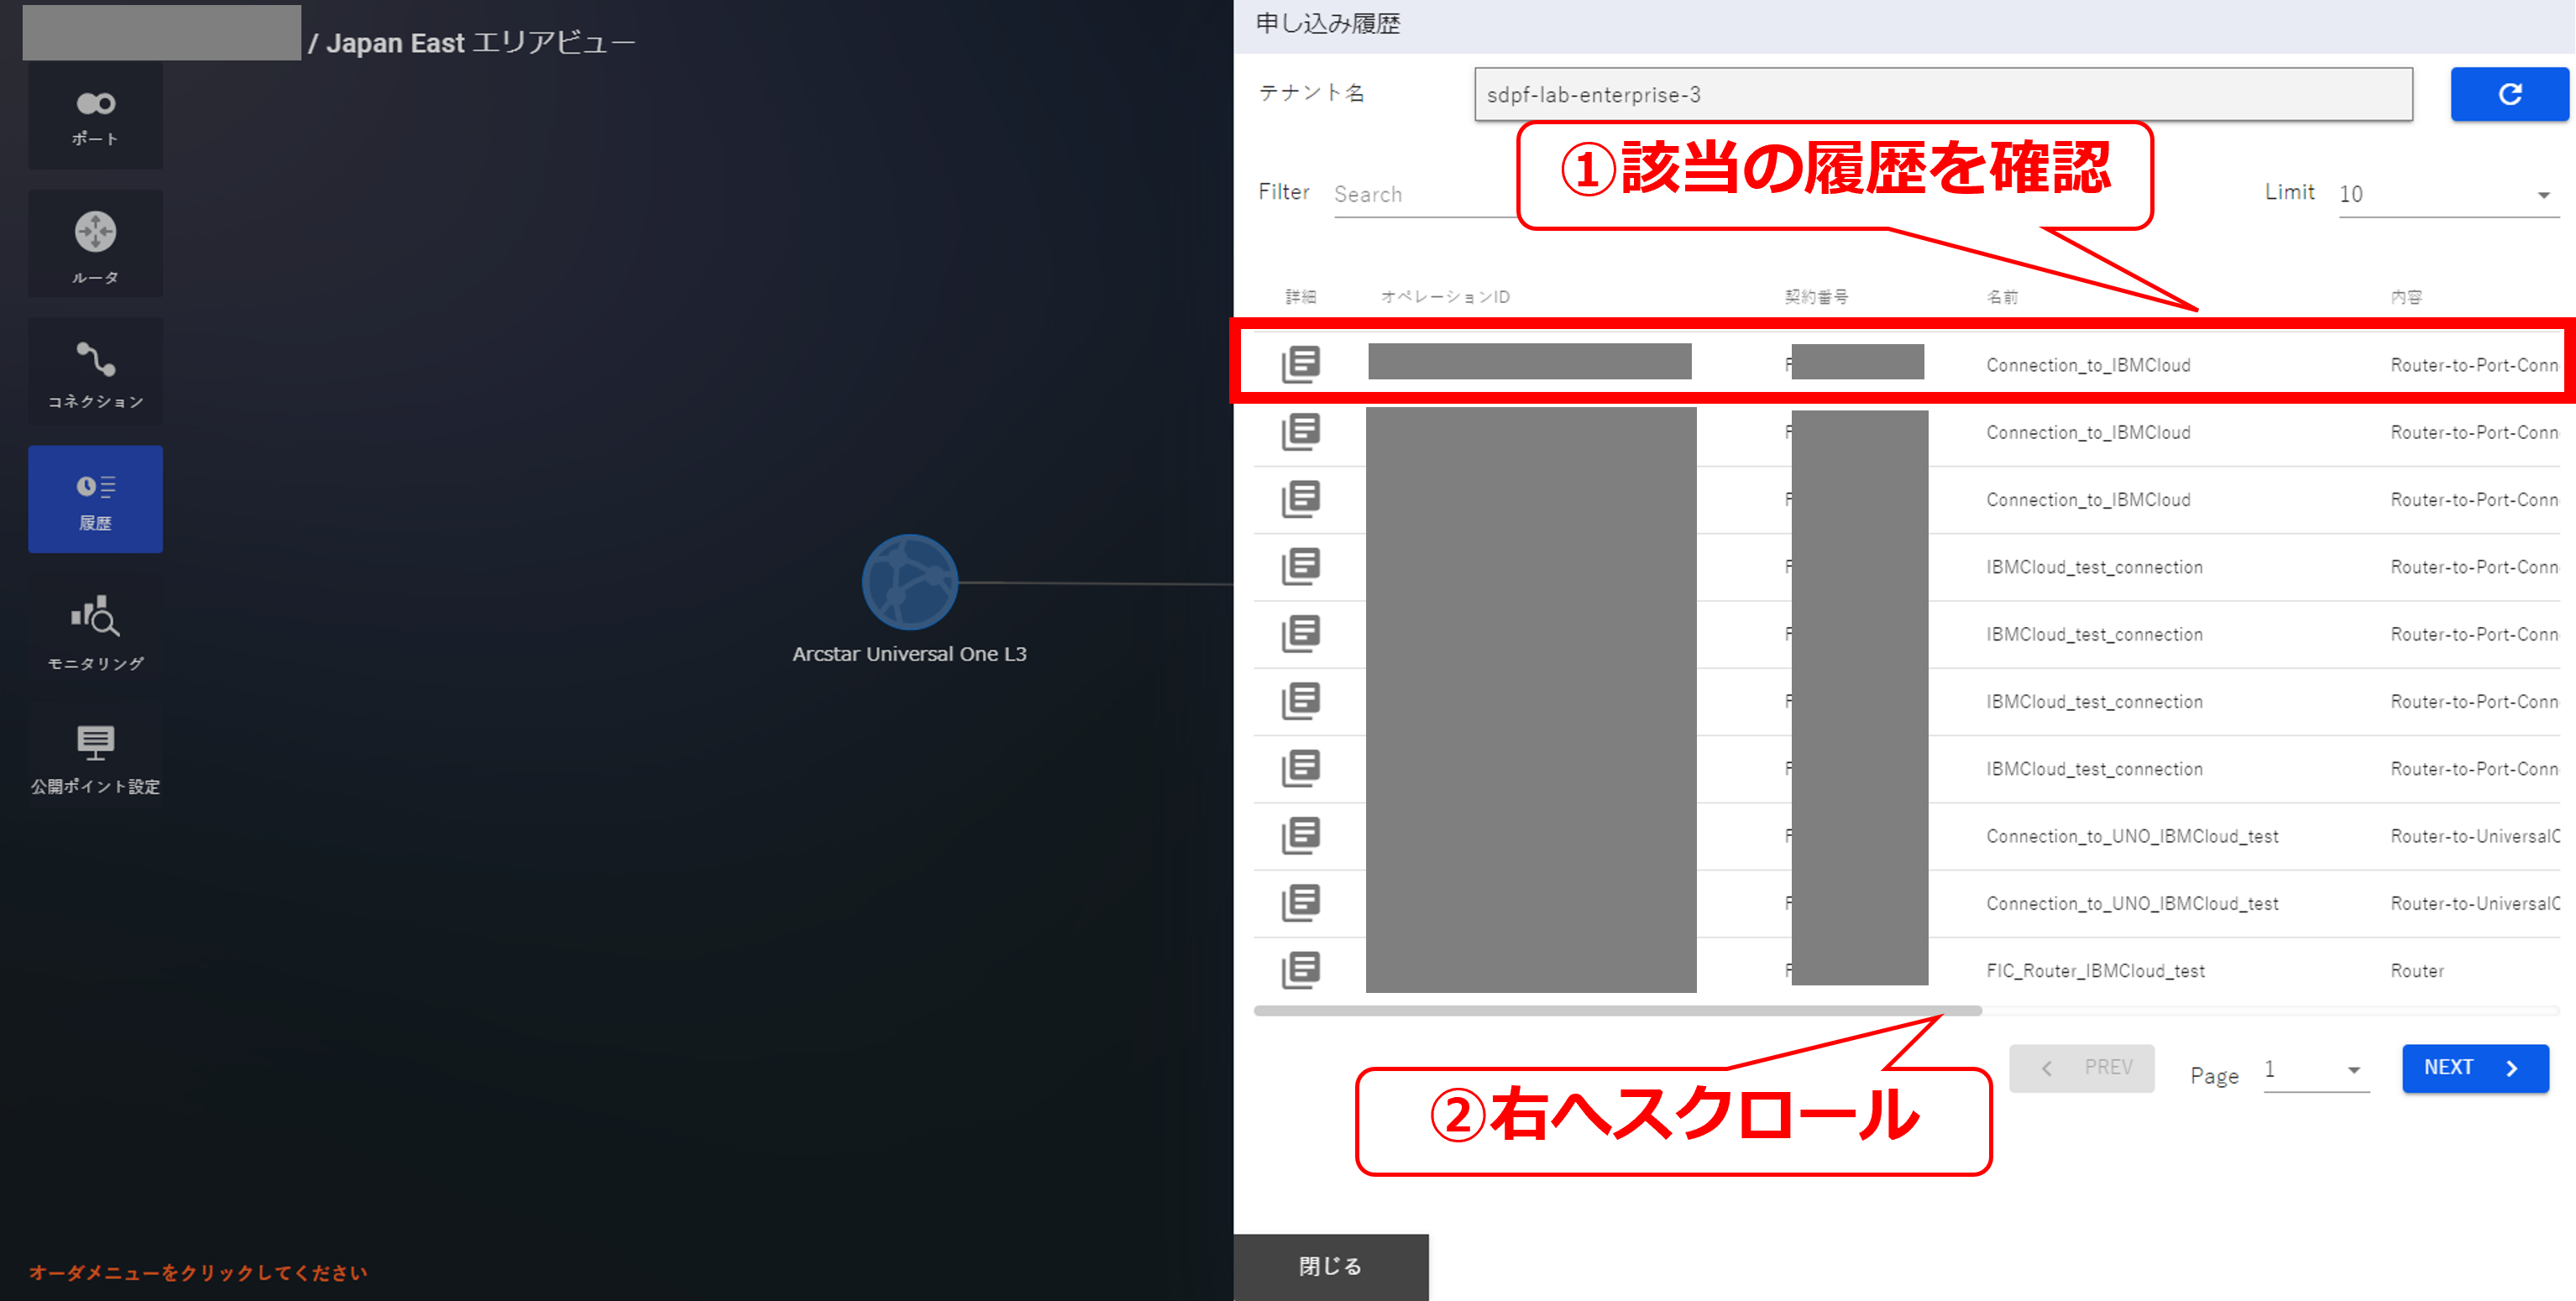Click the blue refresh button
The width and height of the screenshot is (2576, 1301).
[2508, 94]
